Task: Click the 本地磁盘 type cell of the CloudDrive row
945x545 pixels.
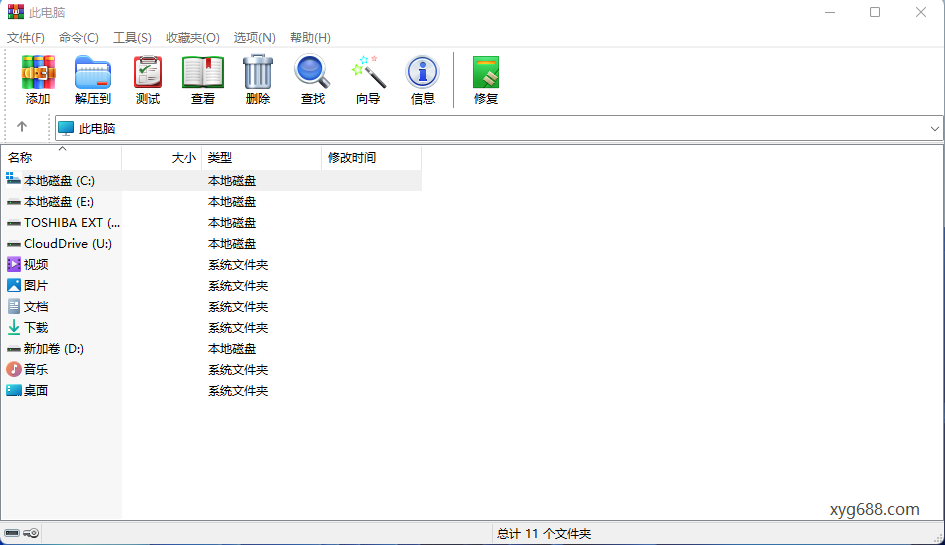Action: 232,244
